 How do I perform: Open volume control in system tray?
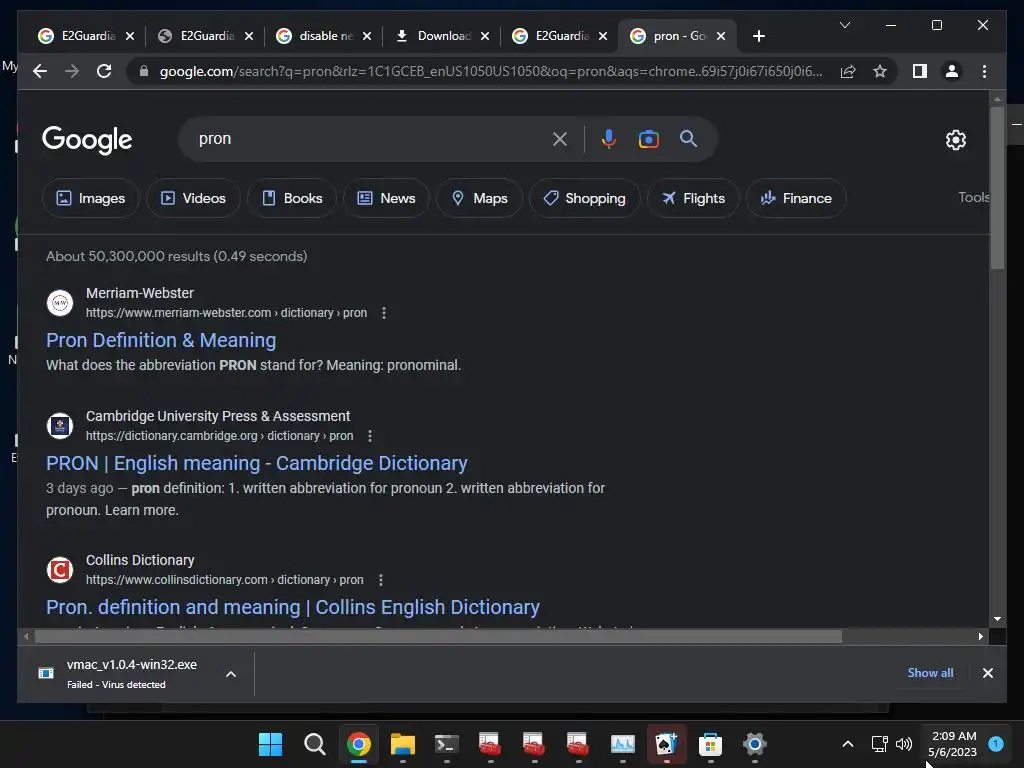coord(904,744)
